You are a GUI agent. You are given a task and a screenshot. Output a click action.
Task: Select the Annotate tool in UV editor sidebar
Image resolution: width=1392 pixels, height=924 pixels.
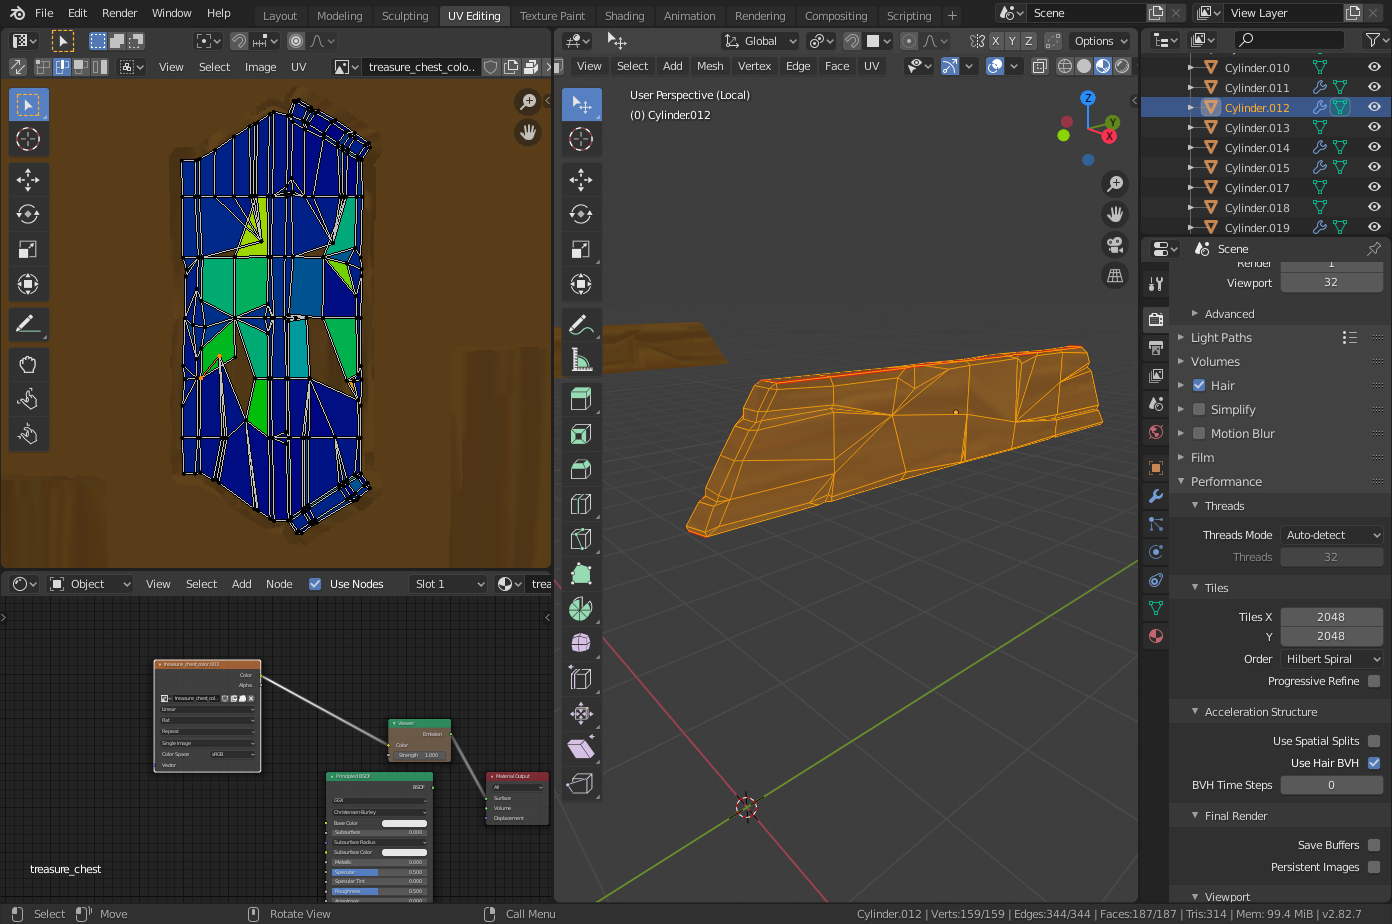(28, 323)
